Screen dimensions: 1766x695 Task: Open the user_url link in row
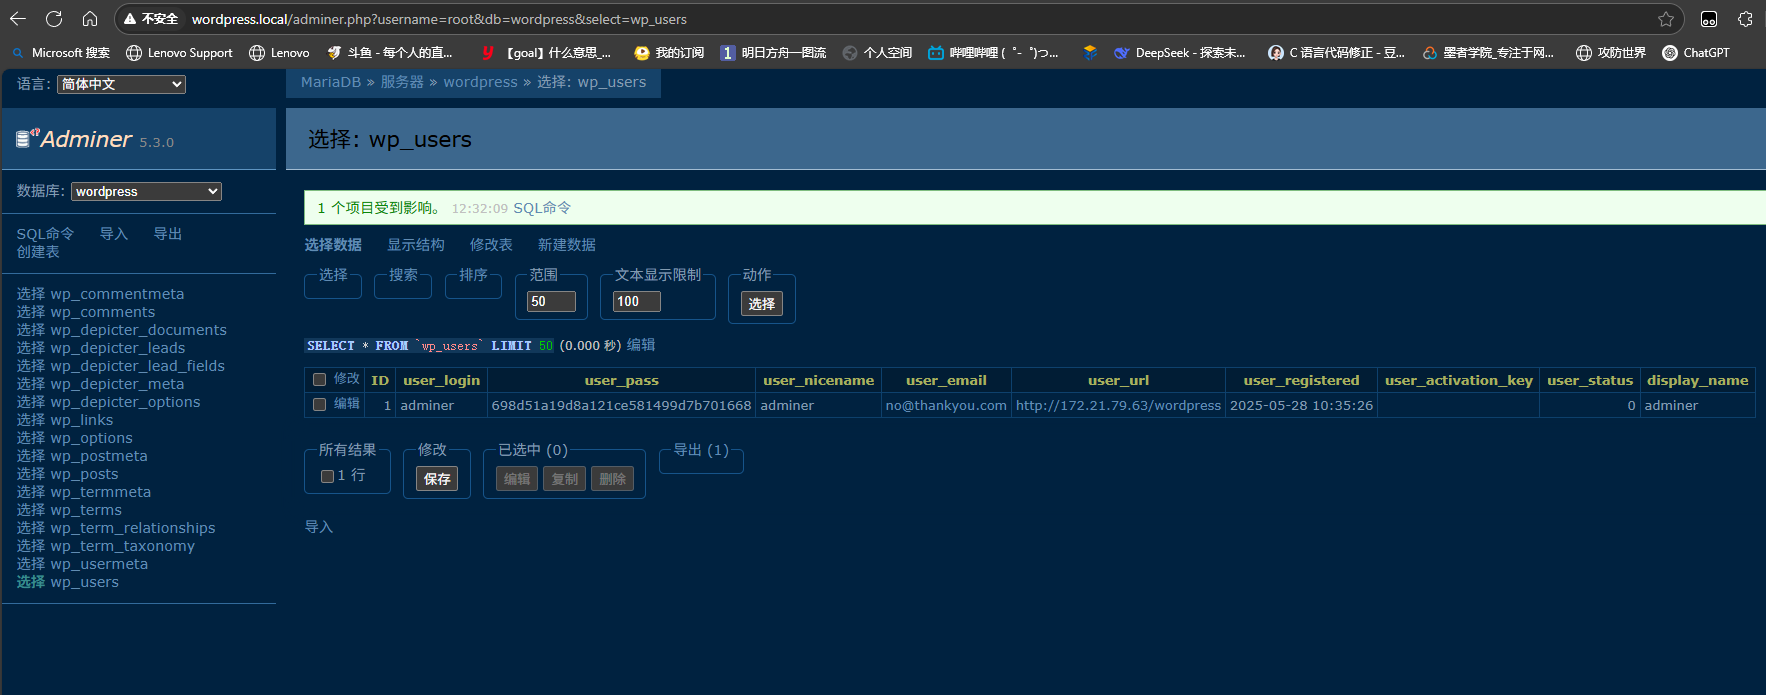(1118, 405)
